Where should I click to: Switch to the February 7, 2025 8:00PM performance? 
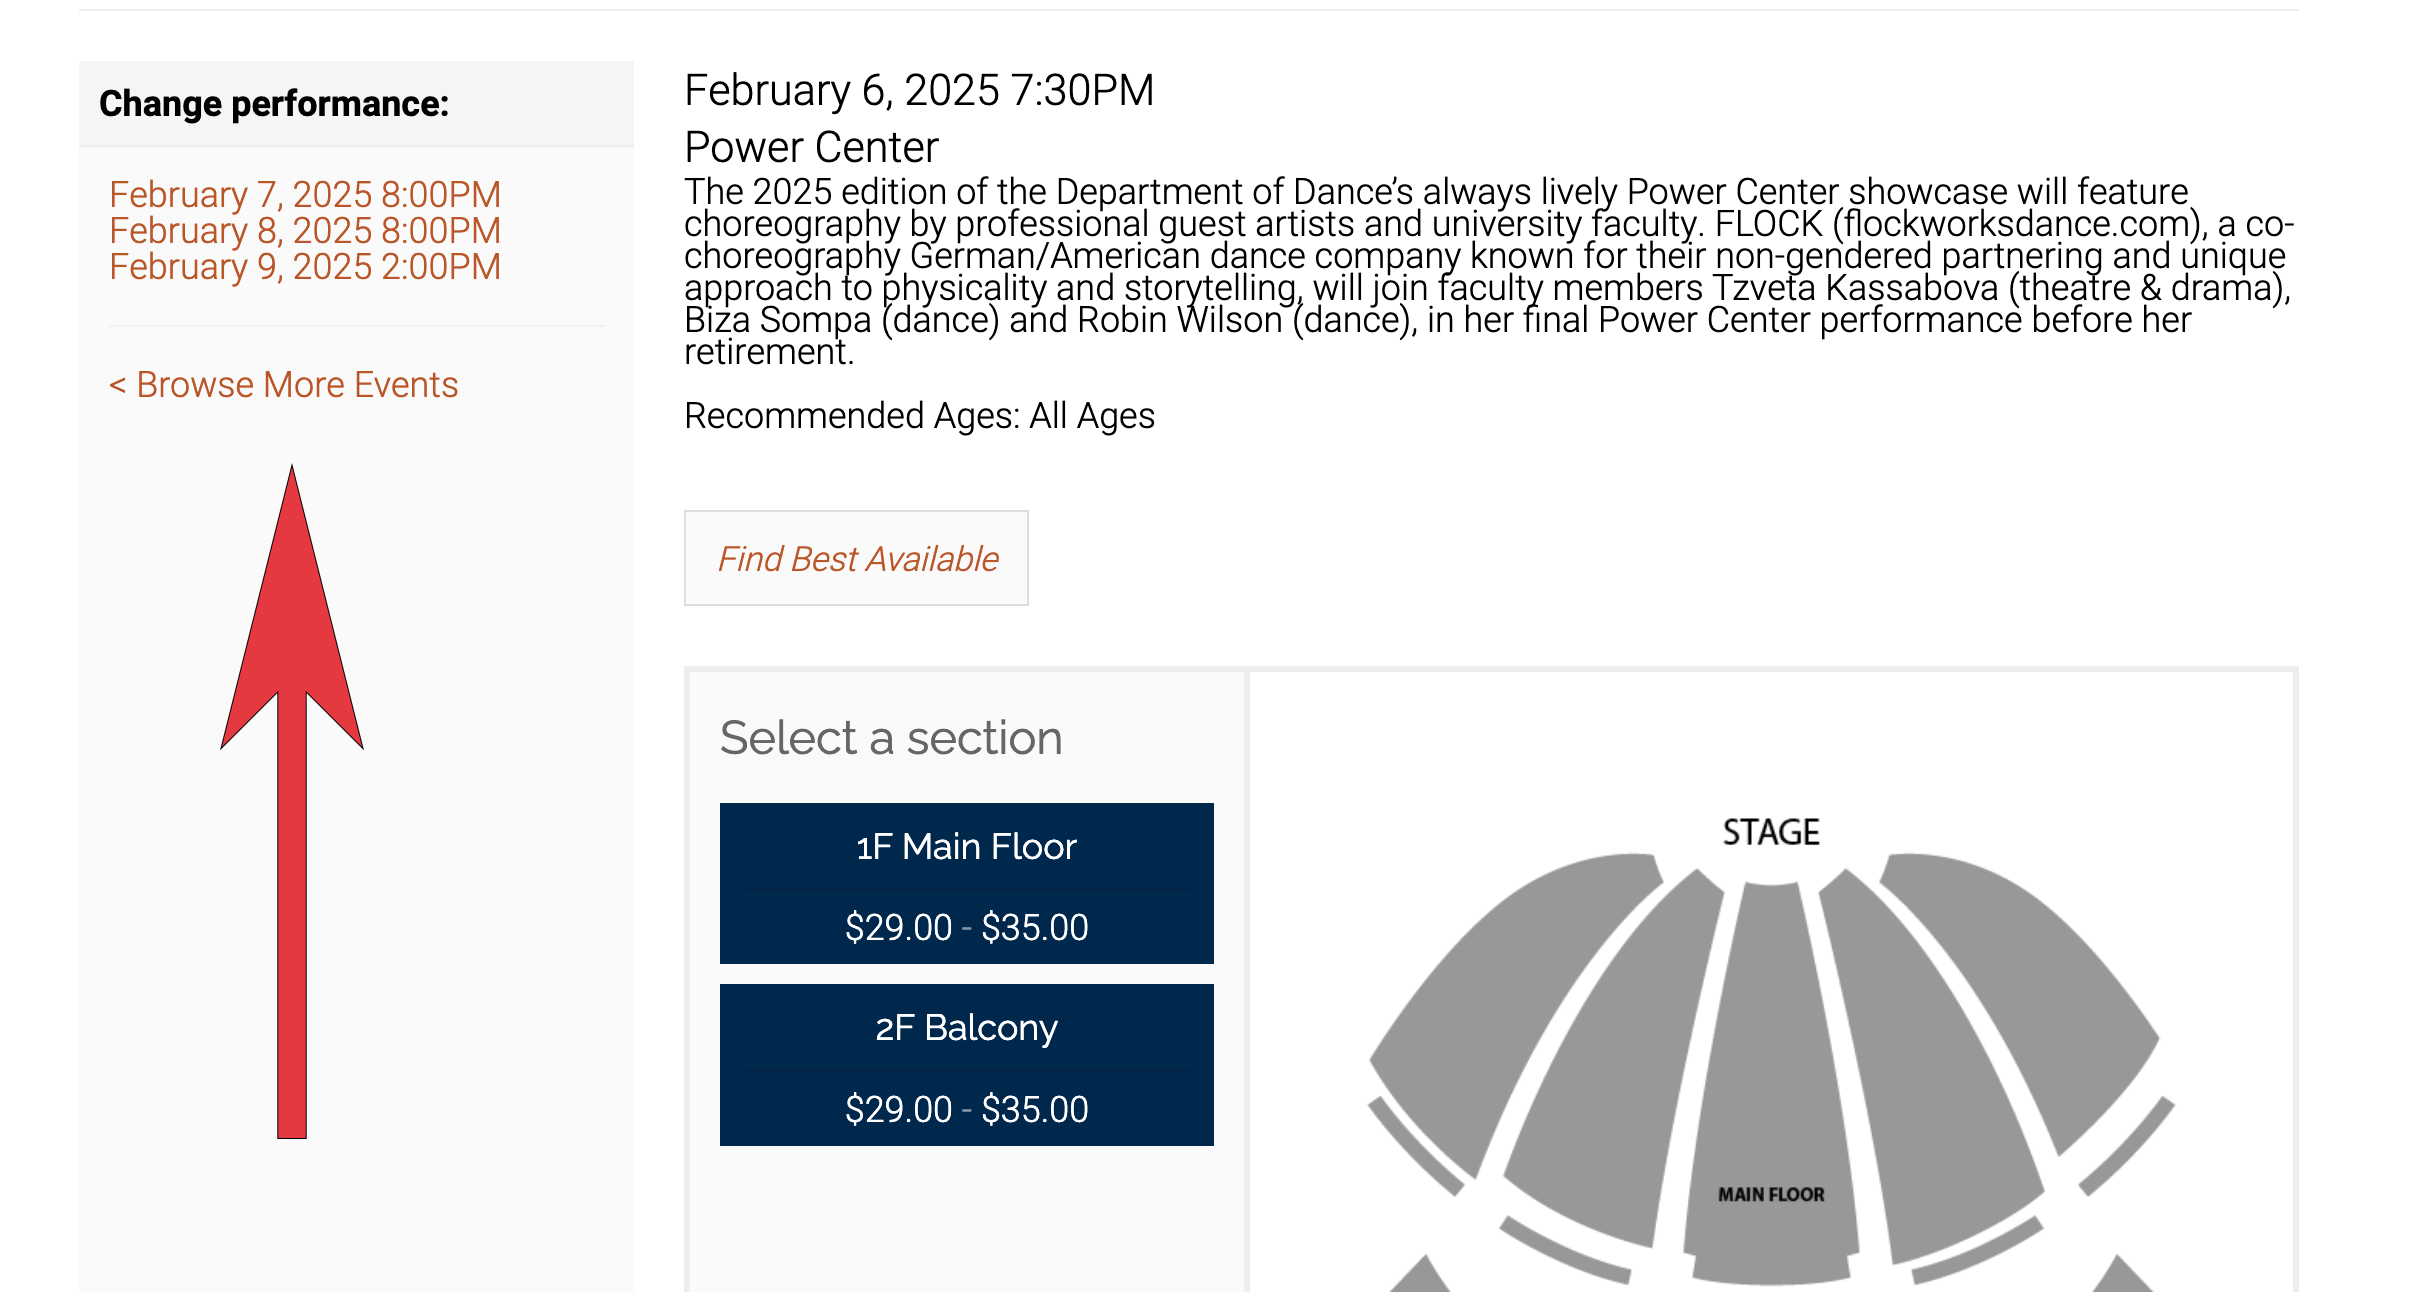pos(305,195)
